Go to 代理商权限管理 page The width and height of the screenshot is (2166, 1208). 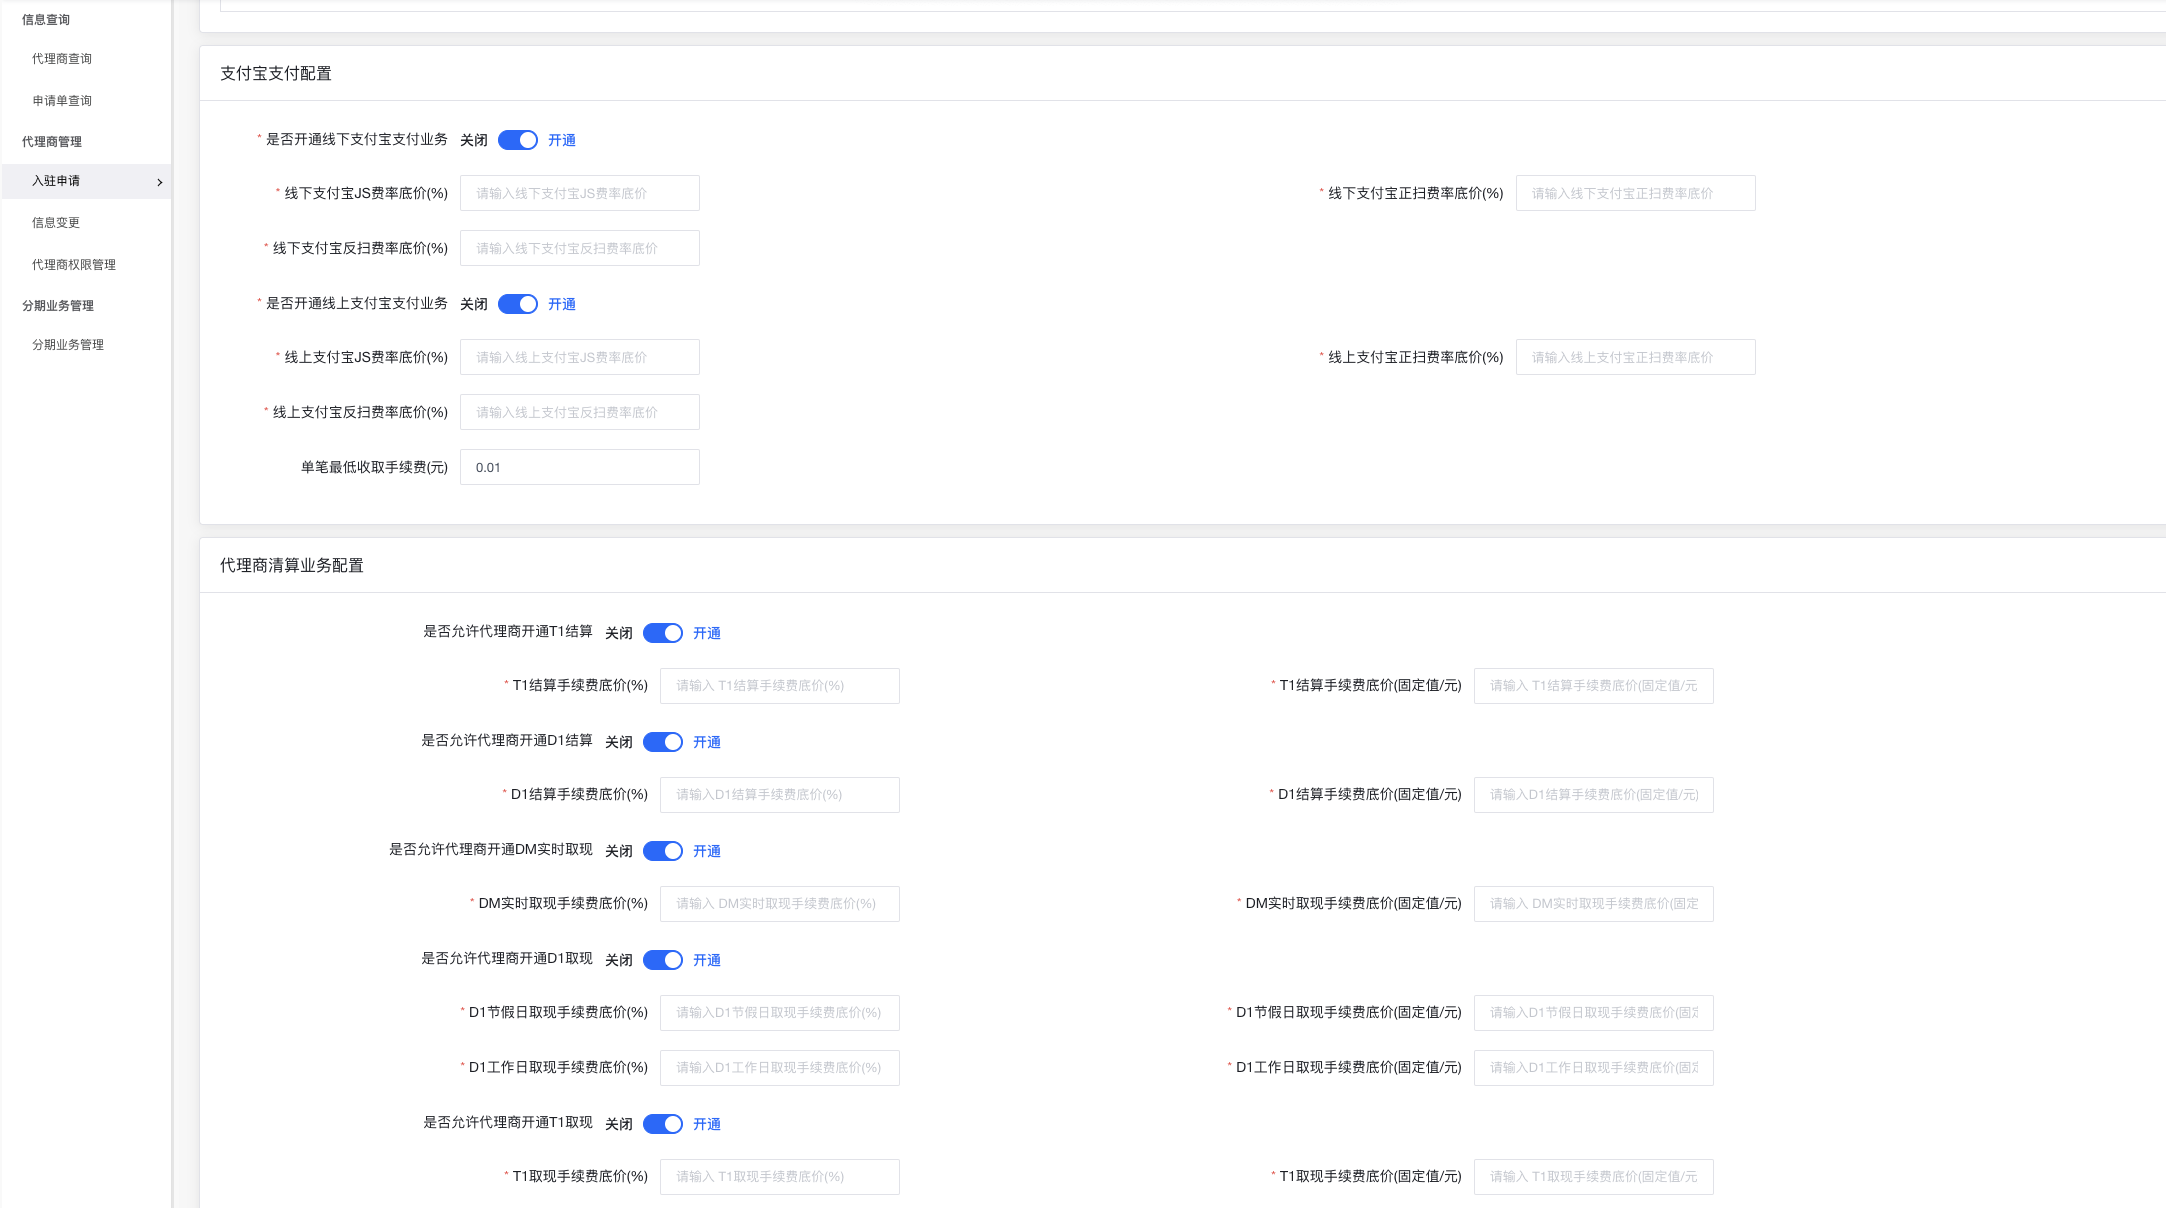[74, 265]
